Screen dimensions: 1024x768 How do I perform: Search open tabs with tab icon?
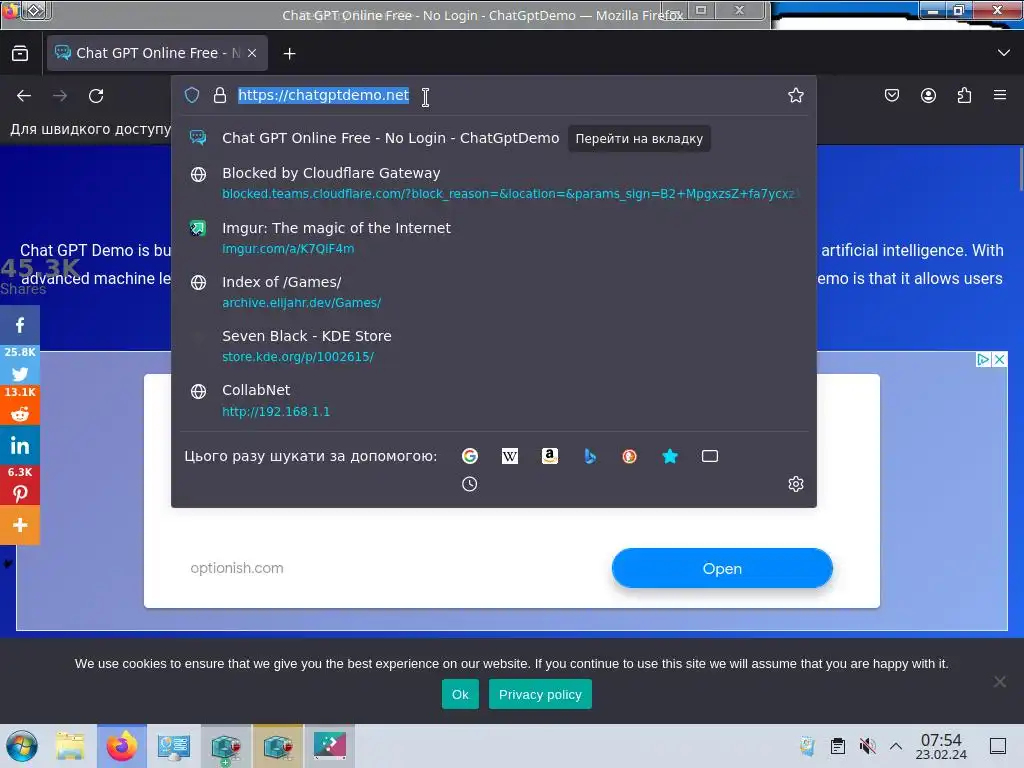pos(710,456)
